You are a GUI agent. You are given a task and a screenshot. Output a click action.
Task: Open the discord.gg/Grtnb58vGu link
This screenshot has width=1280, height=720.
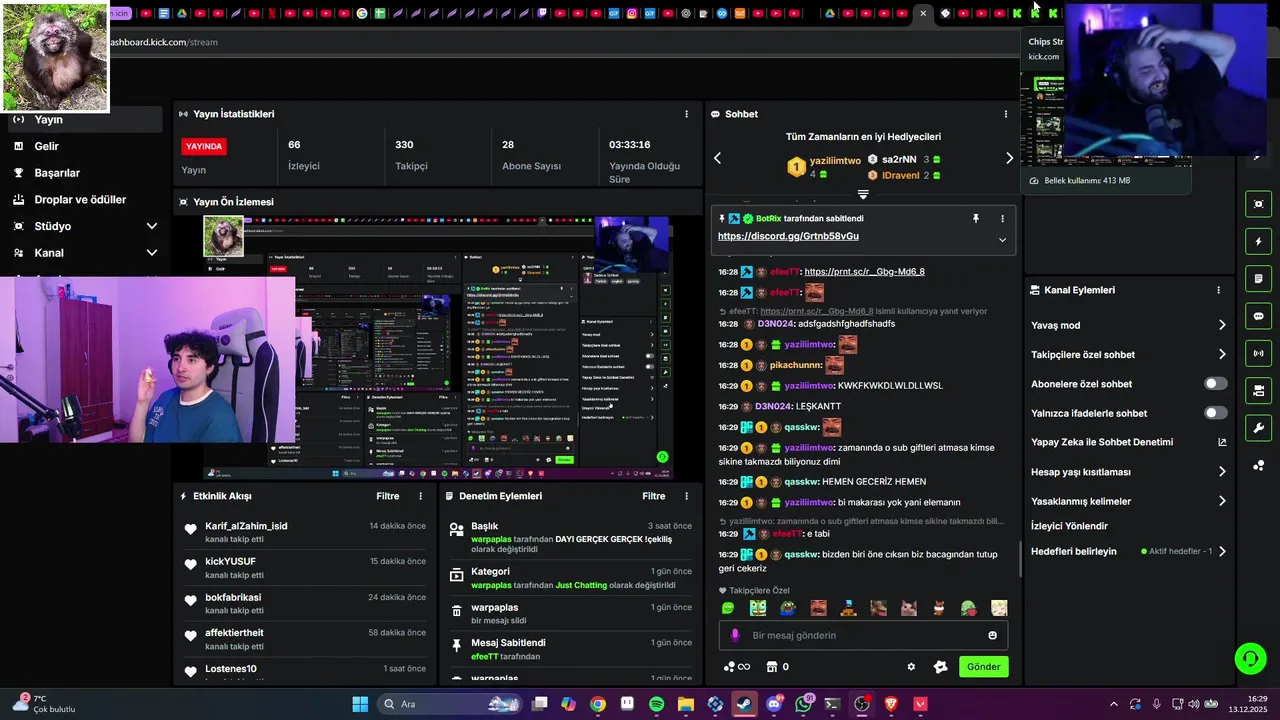(788, 236)
